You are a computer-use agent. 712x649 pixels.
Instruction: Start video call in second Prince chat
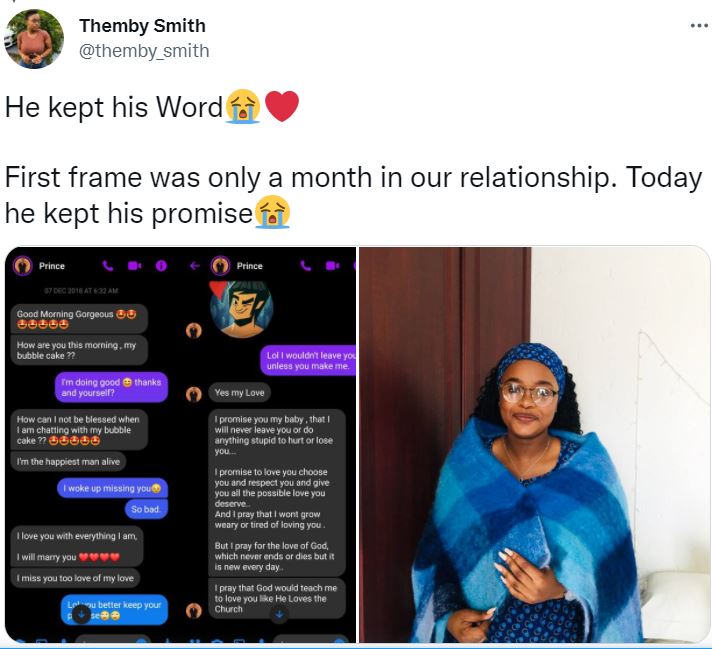(x=332, y=266)
